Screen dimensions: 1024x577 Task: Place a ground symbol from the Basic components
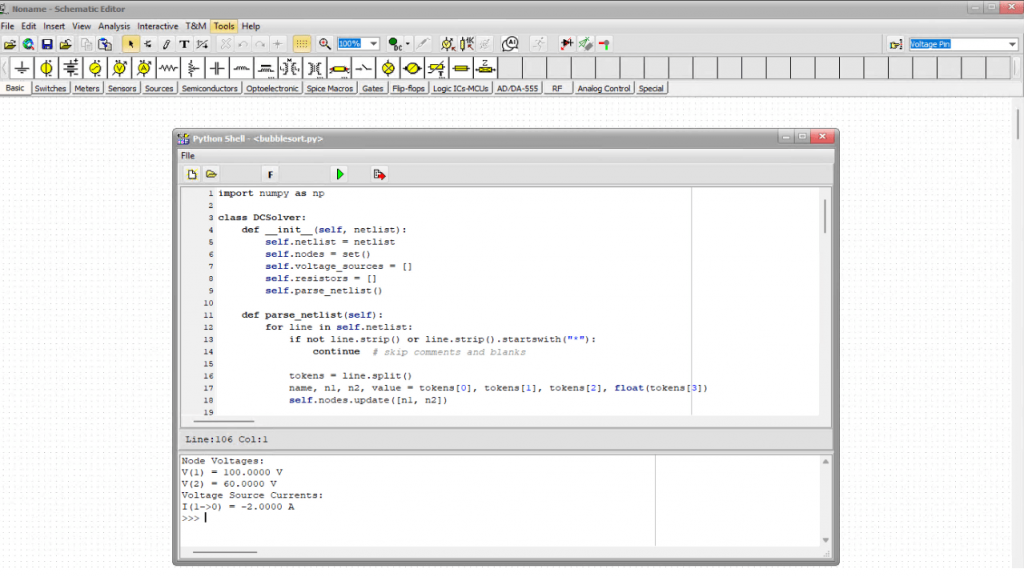(x=21, y=68)
